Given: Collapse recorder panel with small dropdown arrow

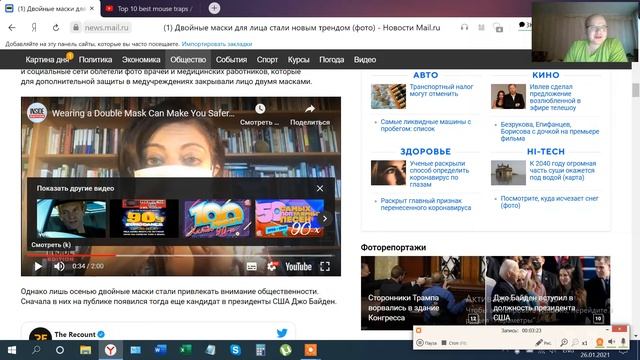Looking at the screenshot, I should tap(607, 329).
